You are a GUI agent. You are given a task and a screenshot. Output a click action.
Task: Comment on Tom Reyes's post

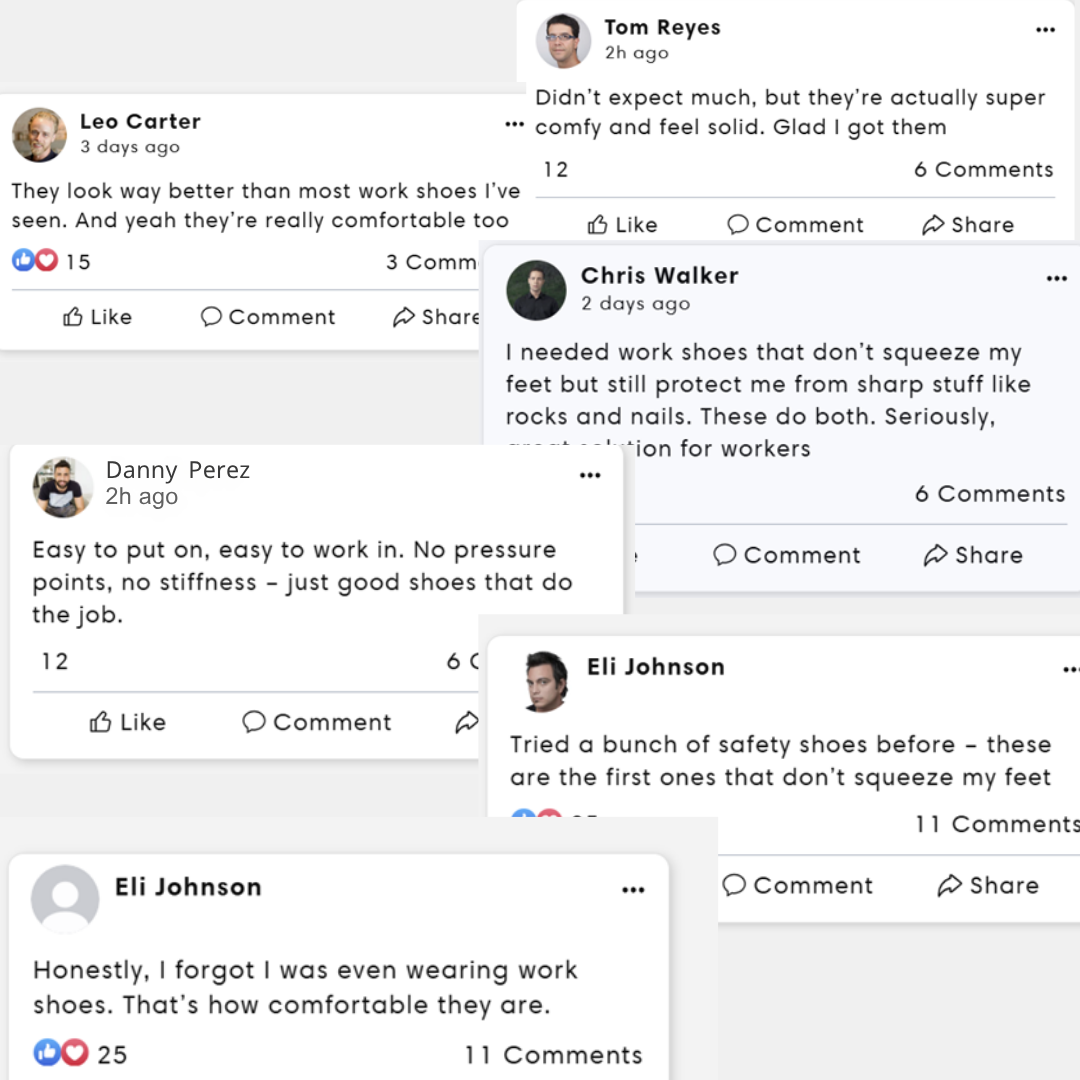(x=795, y=225)
